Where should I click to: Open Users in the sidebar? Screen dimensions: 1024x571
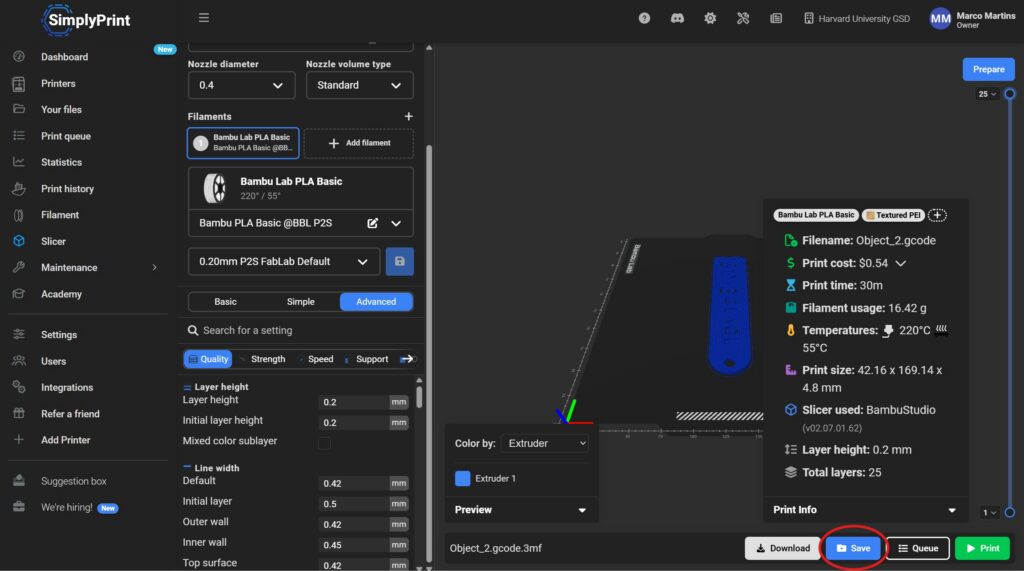(x=53, y=361)
